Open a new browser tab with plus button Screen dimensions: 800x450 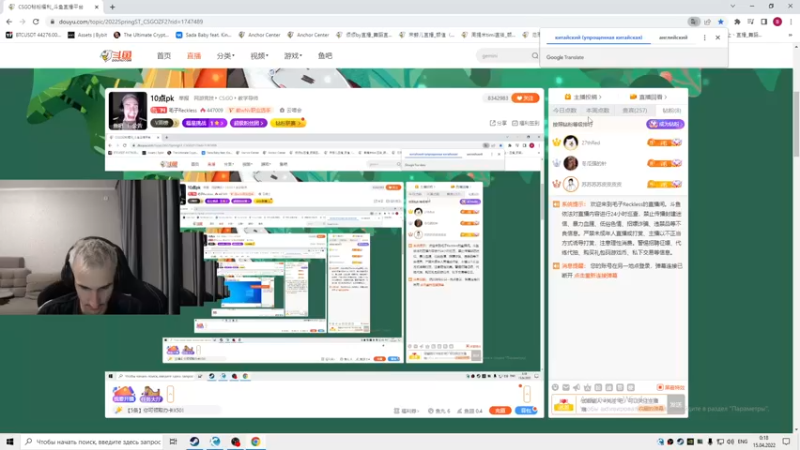pos(112,7)
